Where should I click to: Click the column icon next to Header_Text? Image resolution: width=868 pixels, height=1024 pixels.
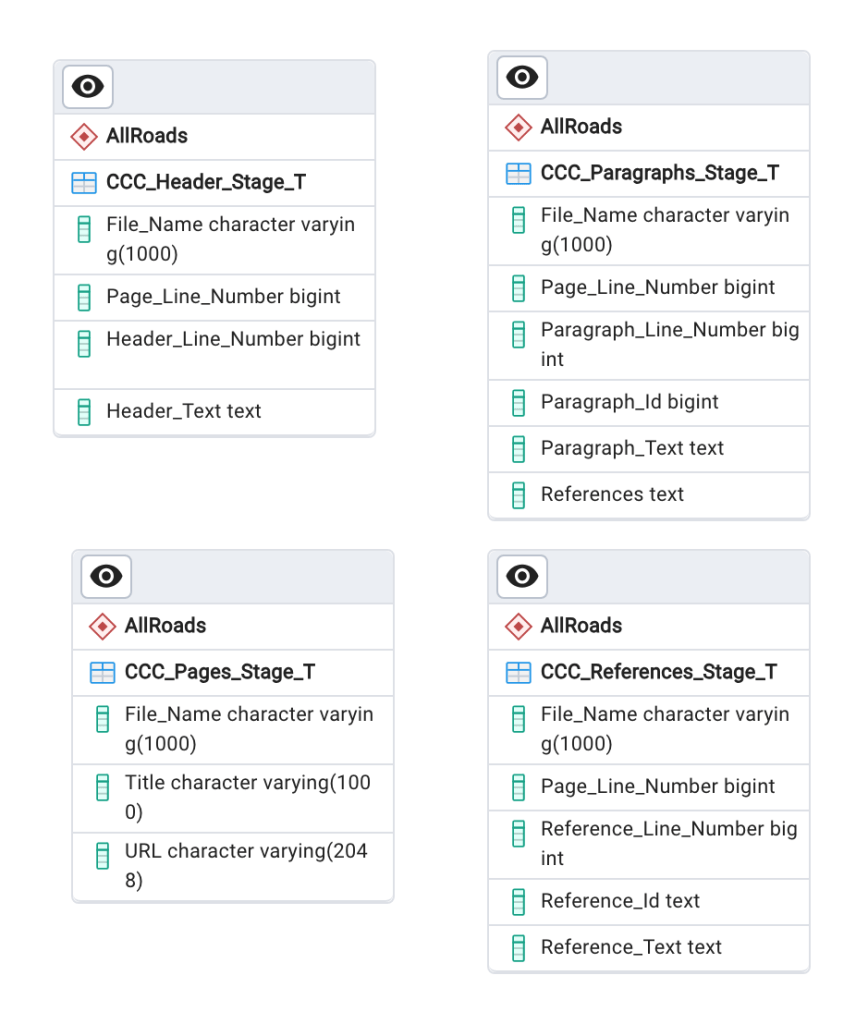(x=84, y=411)
